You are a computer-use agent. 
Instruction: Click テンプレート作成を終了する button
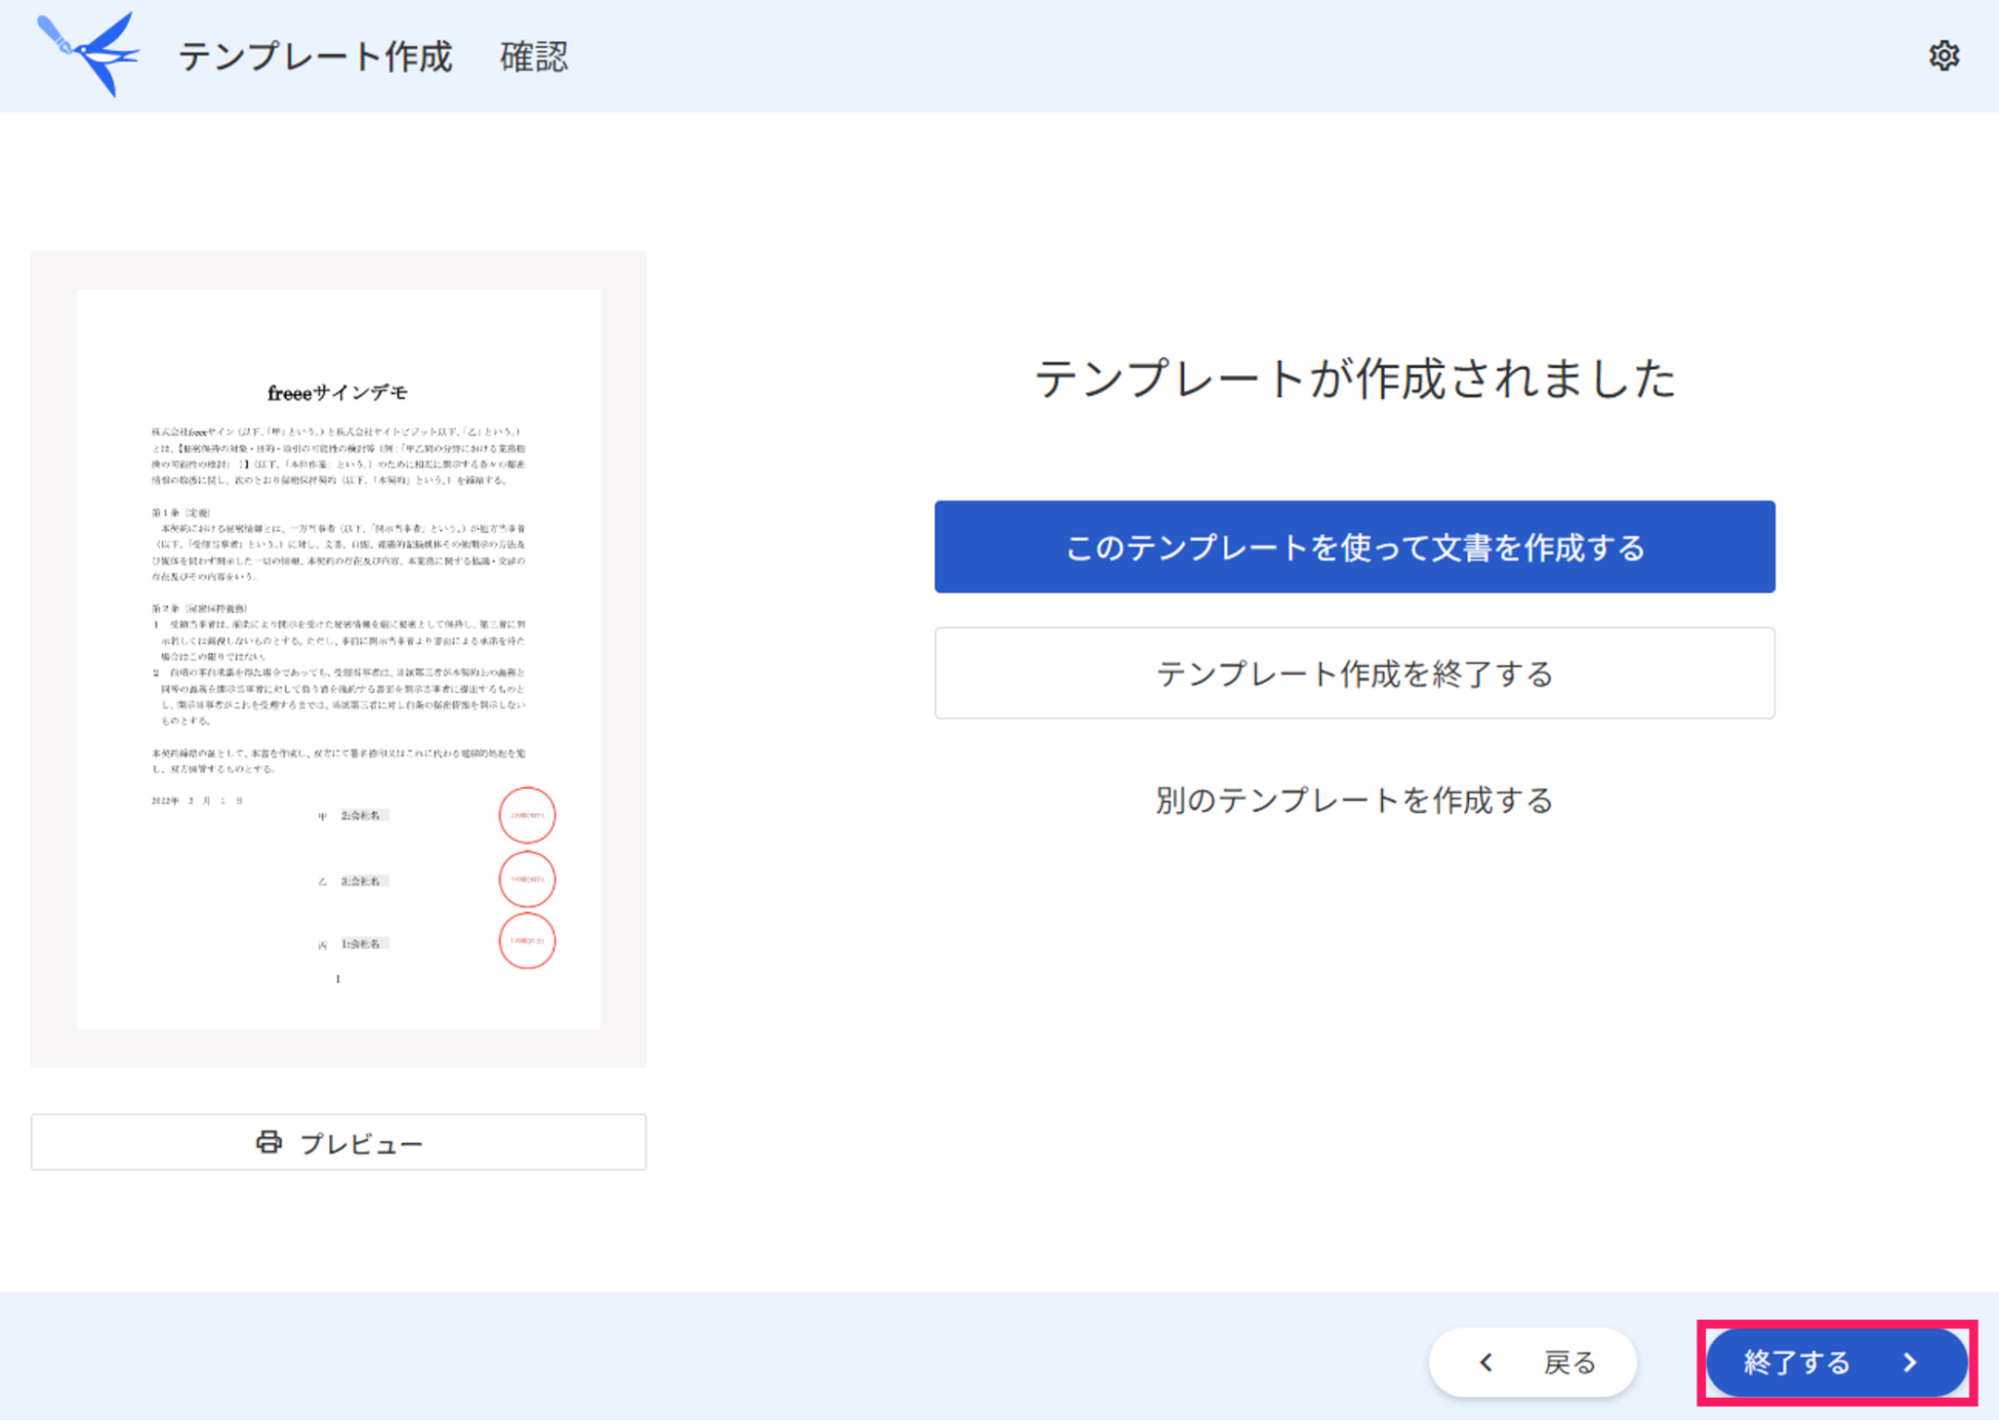(x=1354, y=673)
